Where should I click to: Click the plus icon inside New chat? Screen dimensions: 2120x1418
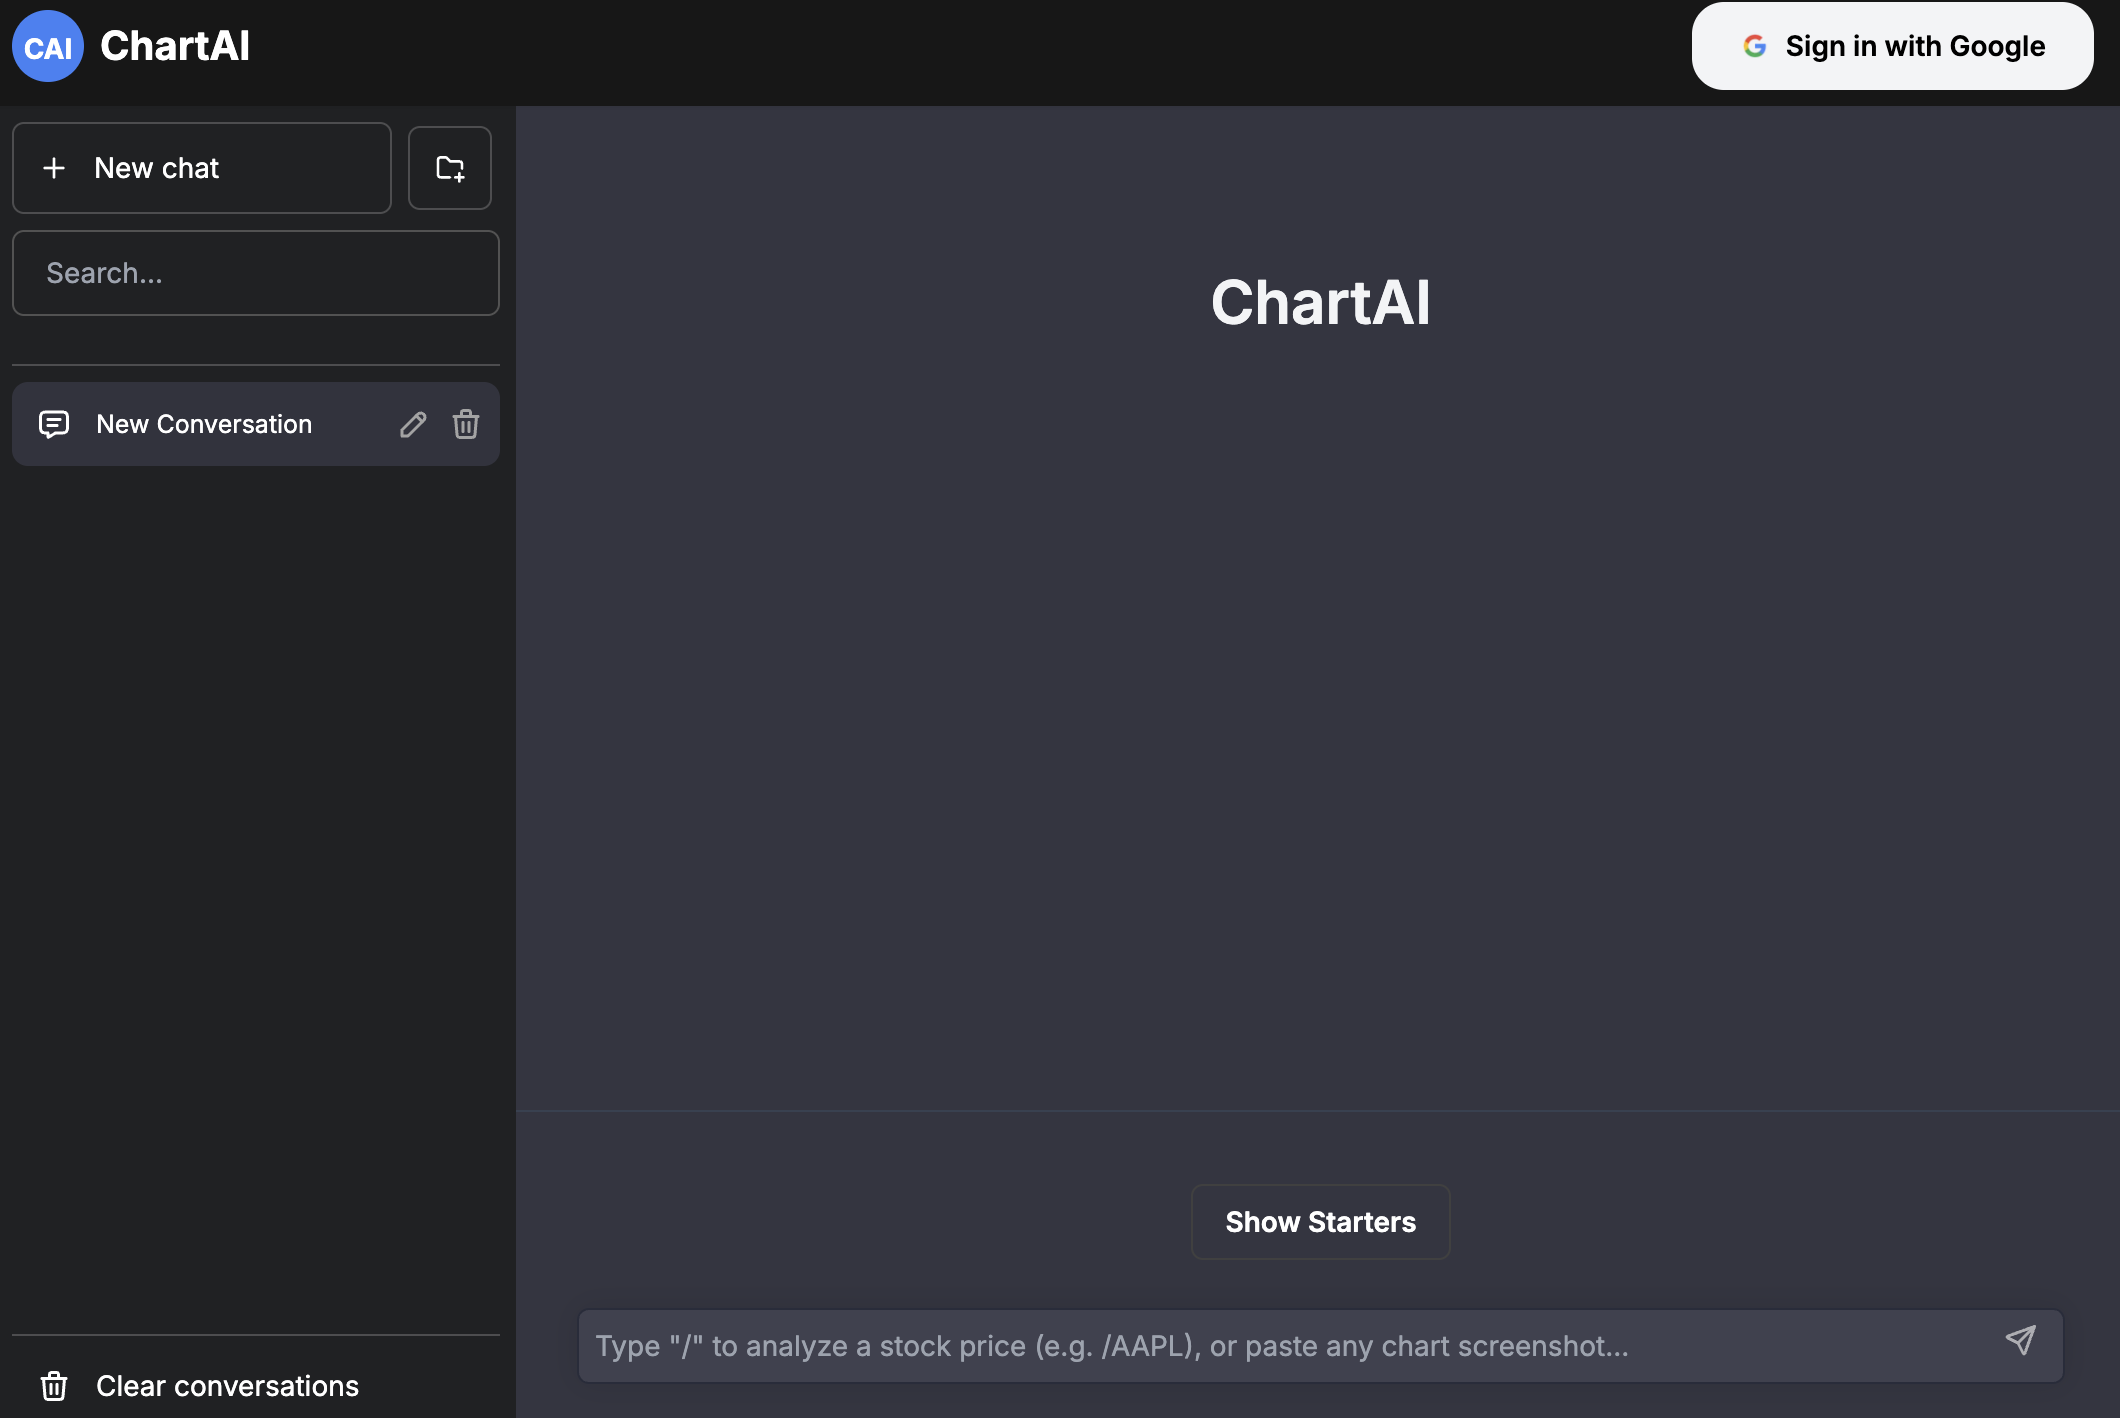click(53, 167)
